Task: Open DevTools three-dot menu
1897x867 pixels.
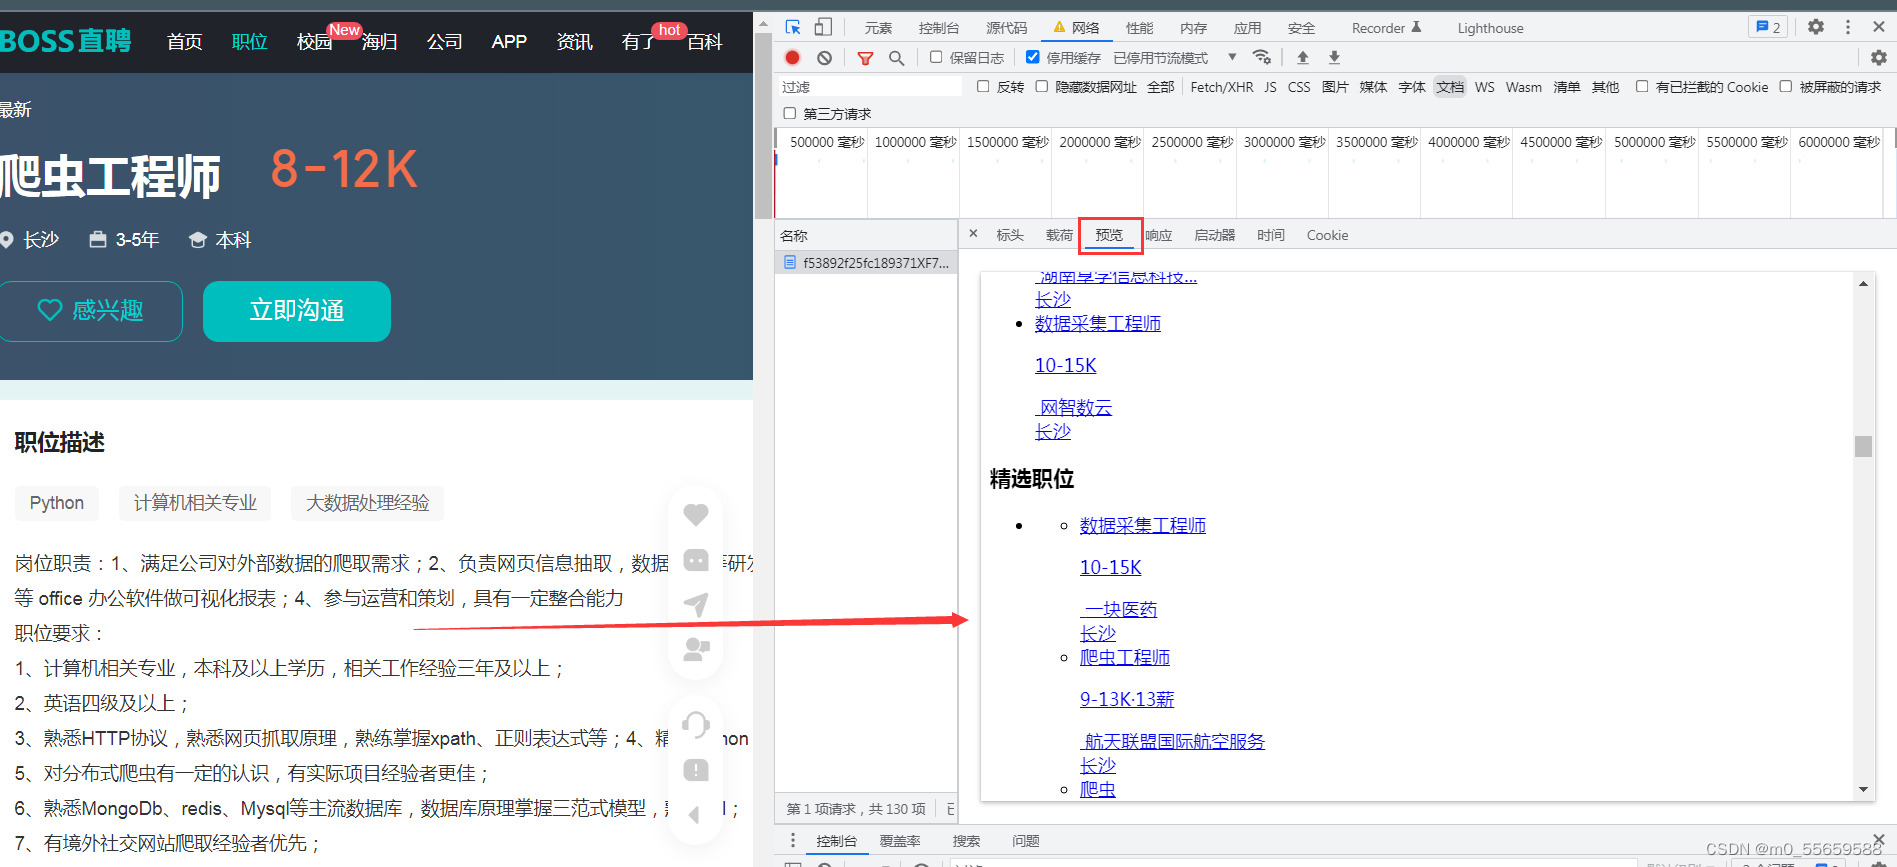Action: click(x=1848, y=27)
